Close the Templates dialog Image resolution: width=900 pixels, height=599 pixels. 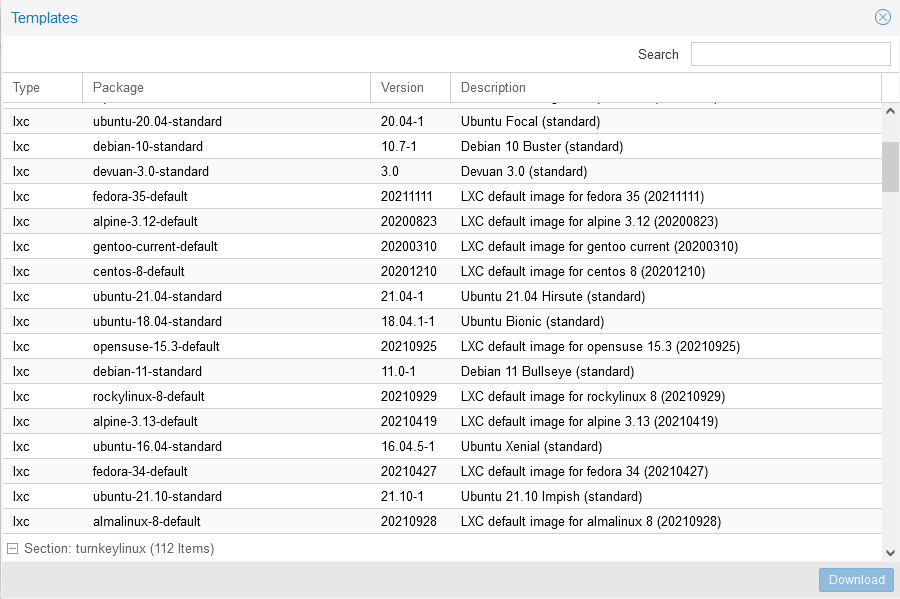click(x=883, y=17)
